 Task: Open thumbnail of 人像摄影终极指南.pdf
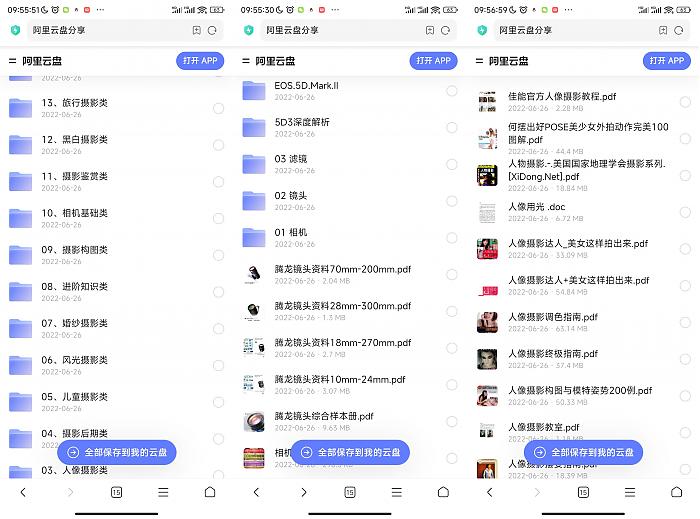pyautogui.click(x=487, y=359)
